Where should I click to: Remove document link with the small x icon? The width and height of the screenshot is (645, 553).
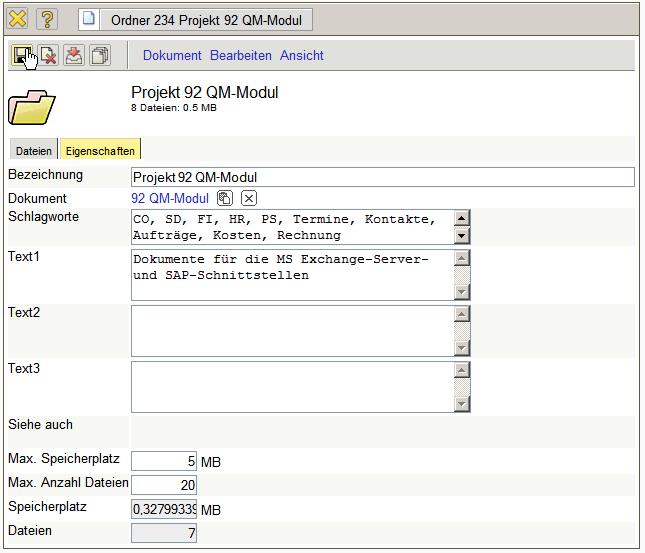pyautogui.click(x=249, y=198)
